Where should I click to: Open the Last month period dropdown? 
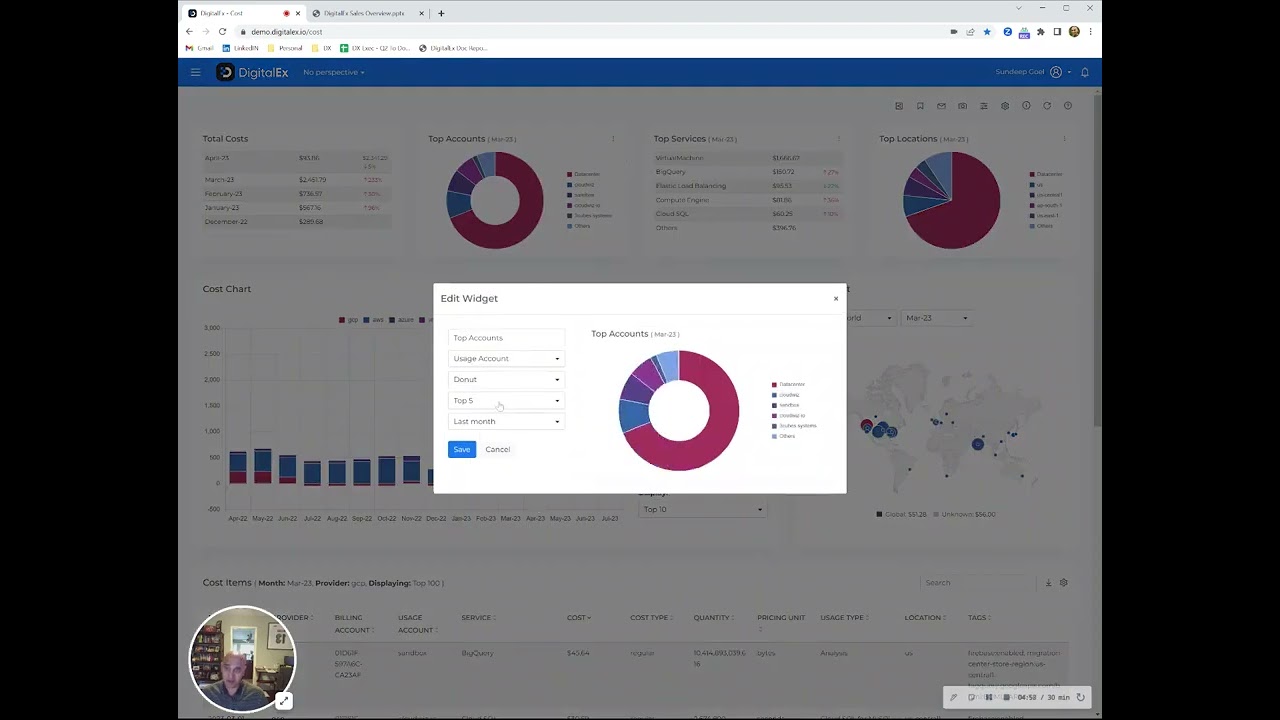click(506, 422)
